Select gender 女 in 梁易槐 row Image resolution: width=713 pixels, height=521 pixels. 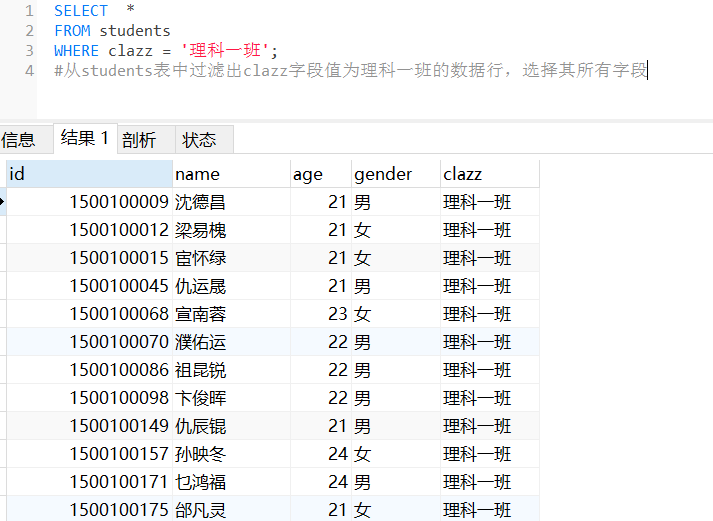tap(396, 230)
